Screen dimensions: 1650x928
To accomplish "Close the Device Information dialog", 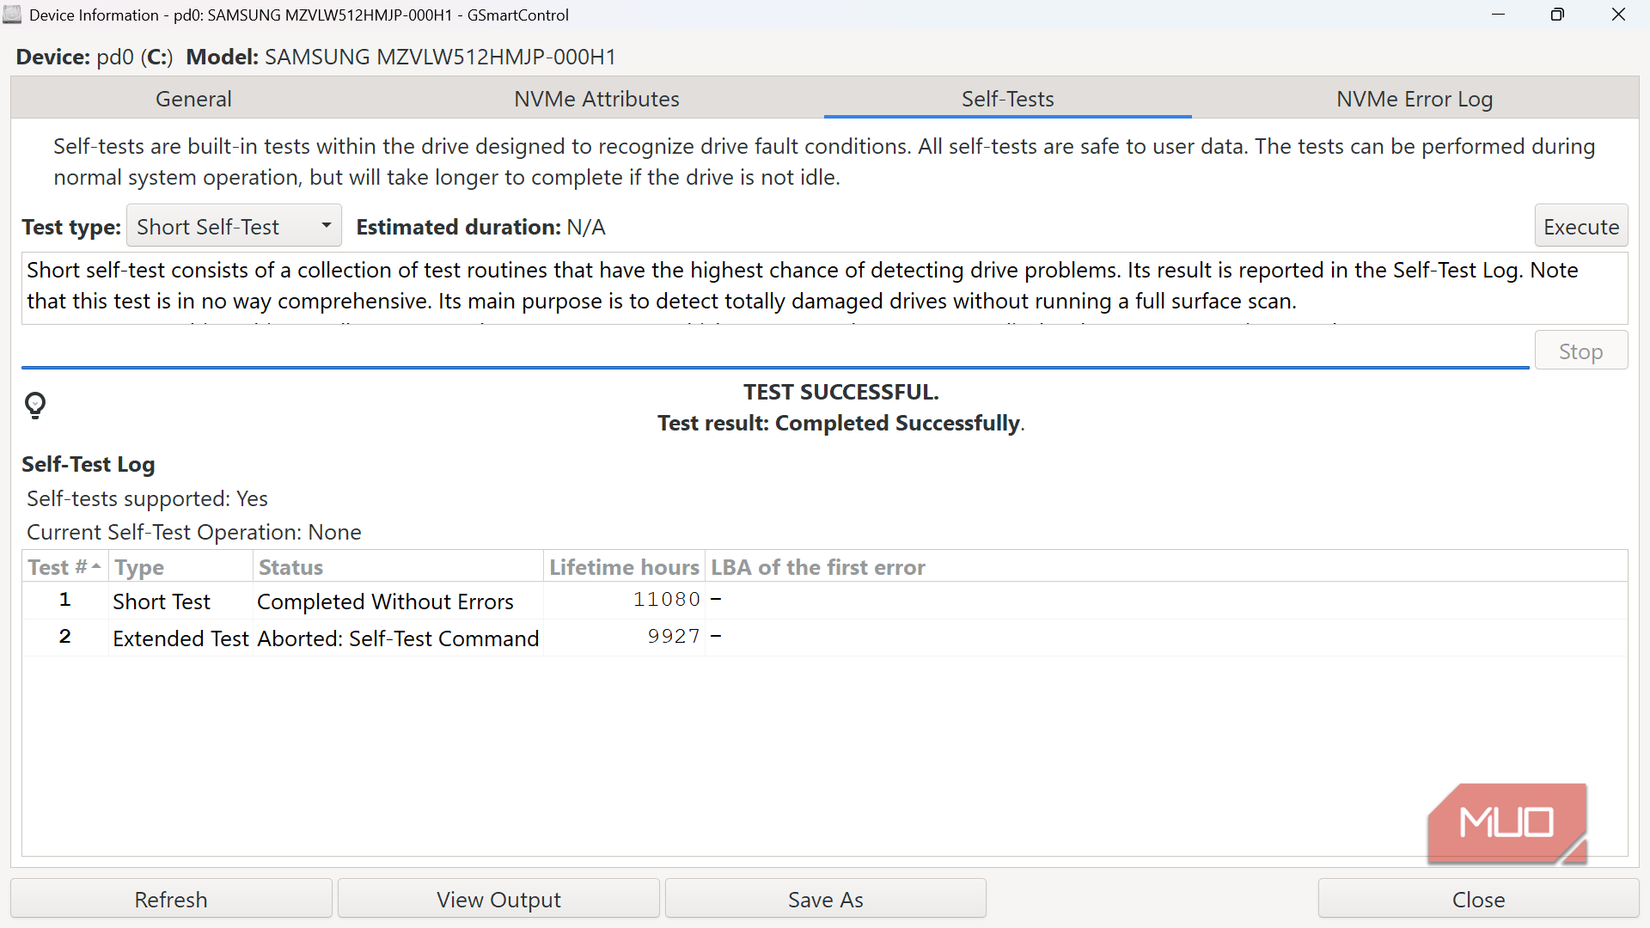I will 1478,899.
